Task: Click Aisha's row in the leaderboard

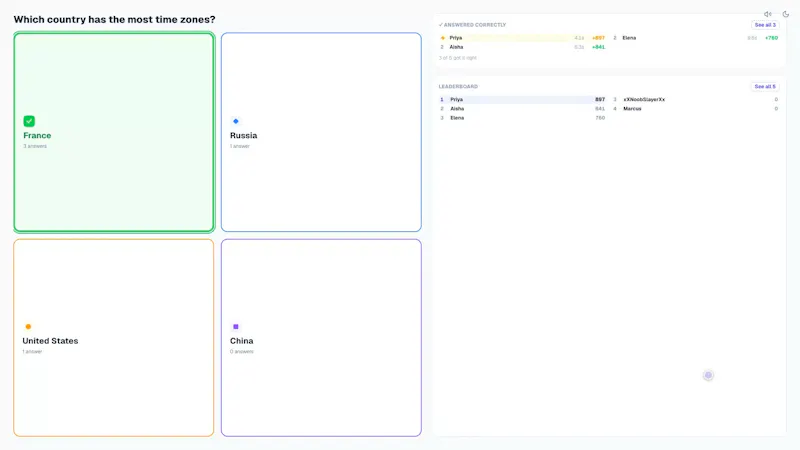Action: [x=522, y=109]
